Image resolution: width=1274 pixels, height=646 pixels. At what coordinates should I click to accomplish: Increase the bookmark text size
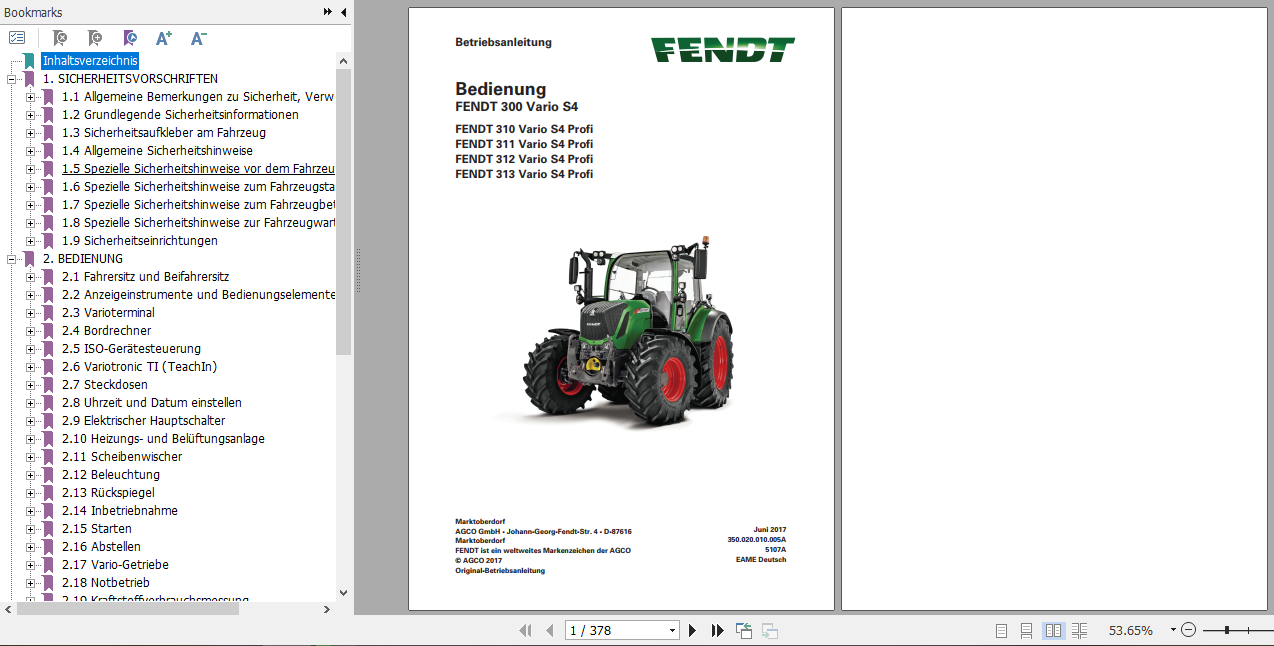click(164, 38)
